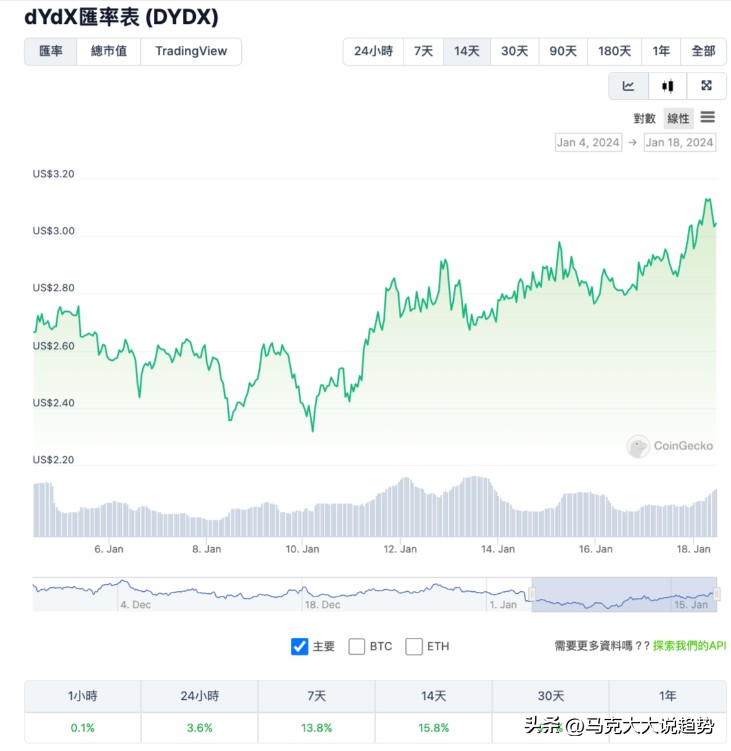Click the 18. Dec navigator marker
This screenshot has height=751, width=731.
point(322,605)
